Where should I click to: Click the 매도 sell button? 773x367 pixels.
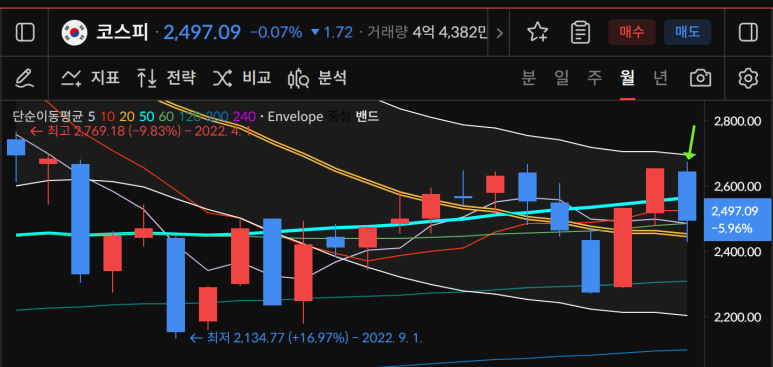tap(687, 33)
